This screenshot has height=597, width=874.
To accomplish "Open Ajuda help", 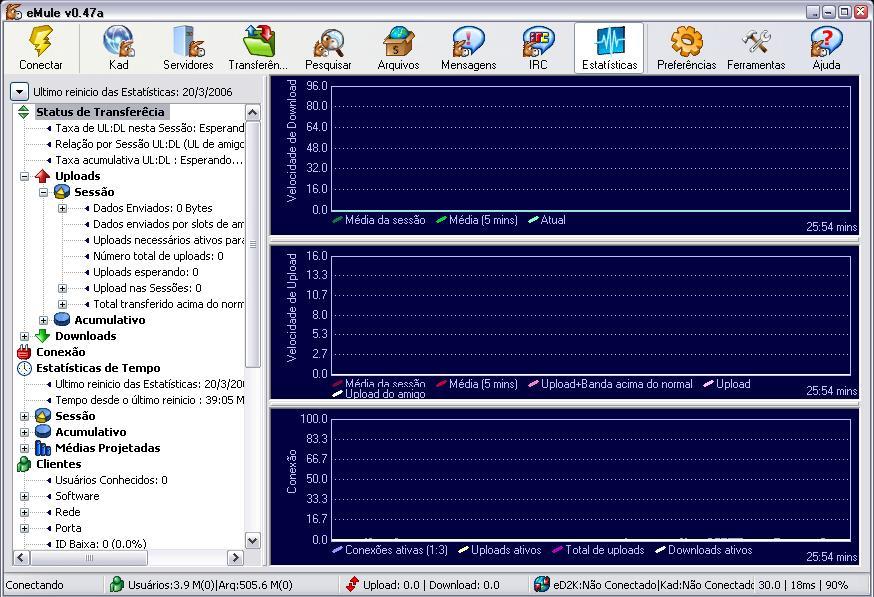I will pyautogui.click(x=826, y=48).
